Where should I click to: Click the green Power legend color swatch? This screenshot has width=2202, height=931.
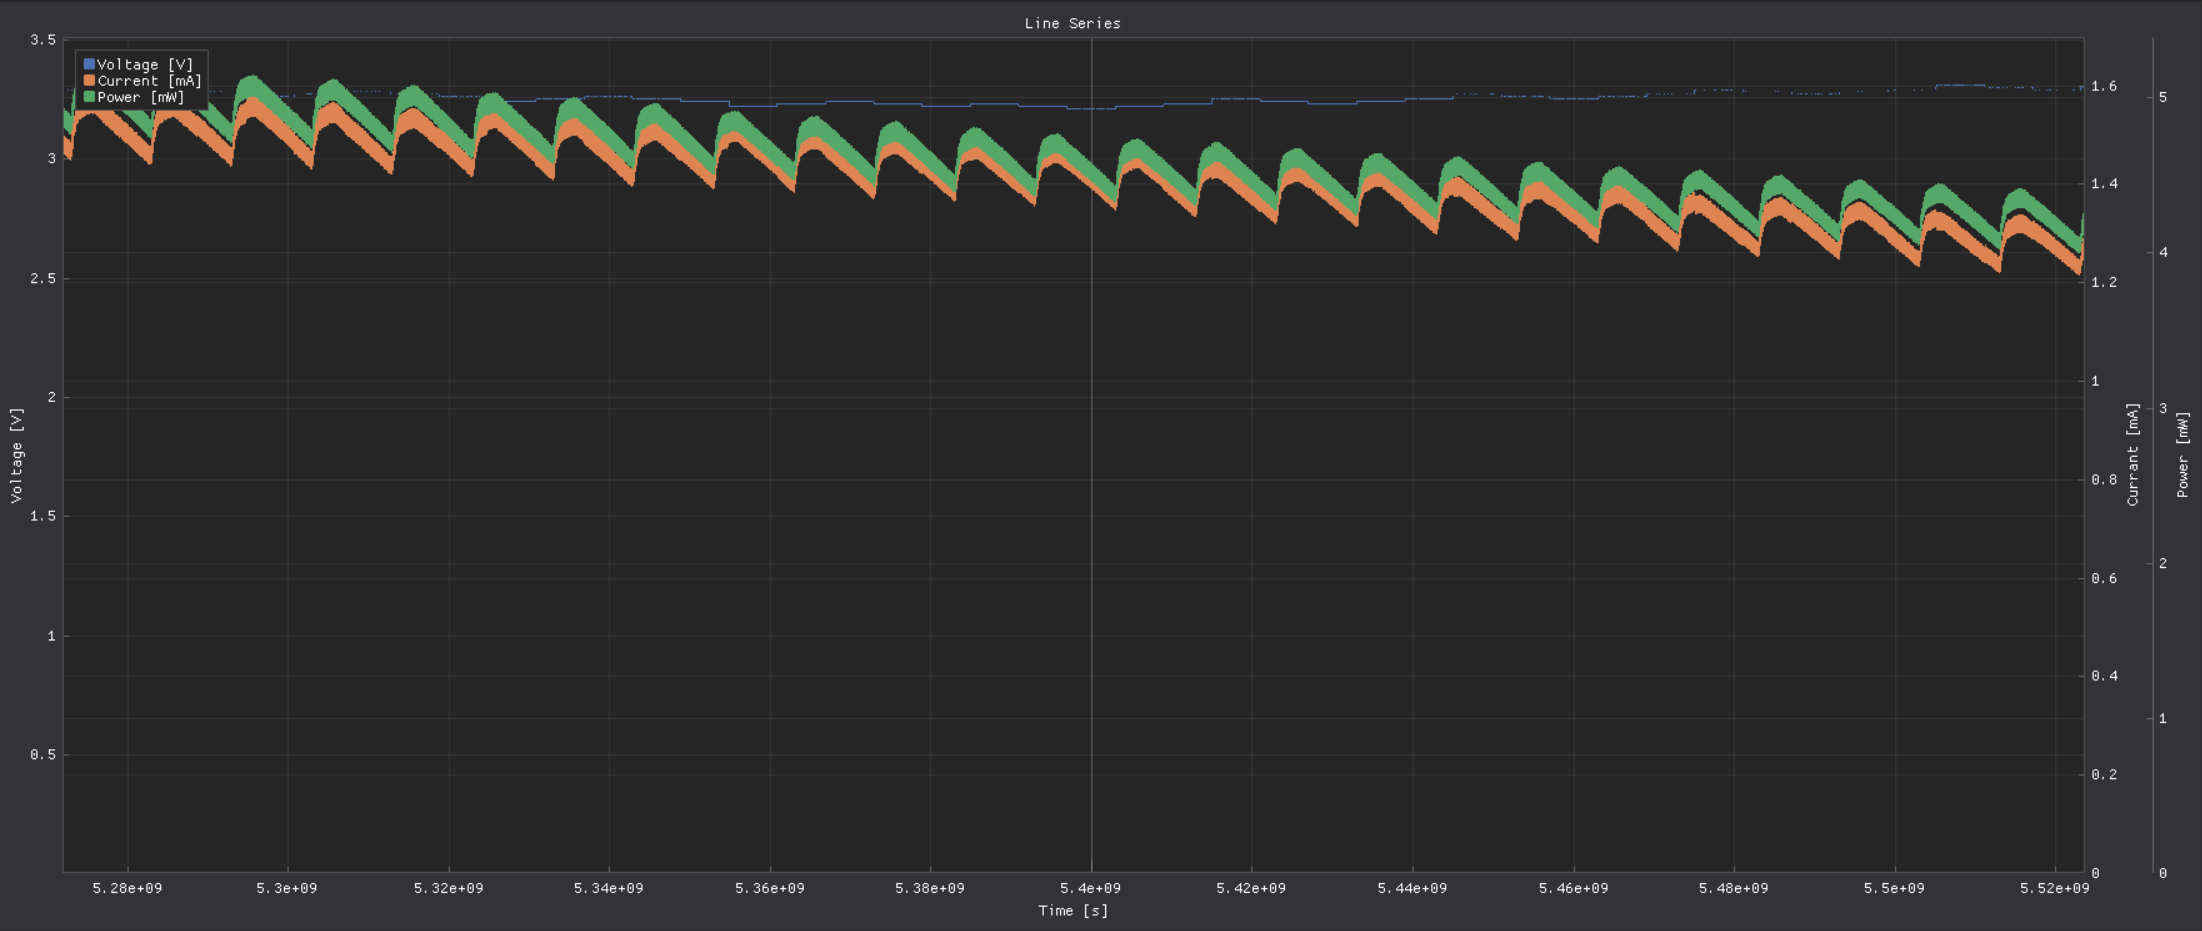pyautogui.click(x=89, y=97)
